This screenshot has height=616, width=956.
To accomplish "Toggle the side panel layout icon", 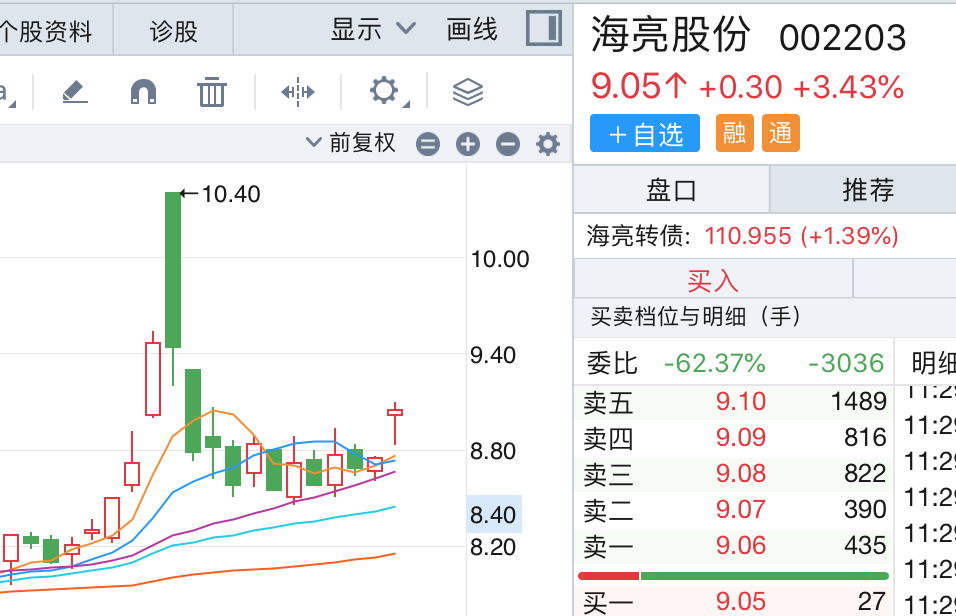I will [x=544, y=28].
